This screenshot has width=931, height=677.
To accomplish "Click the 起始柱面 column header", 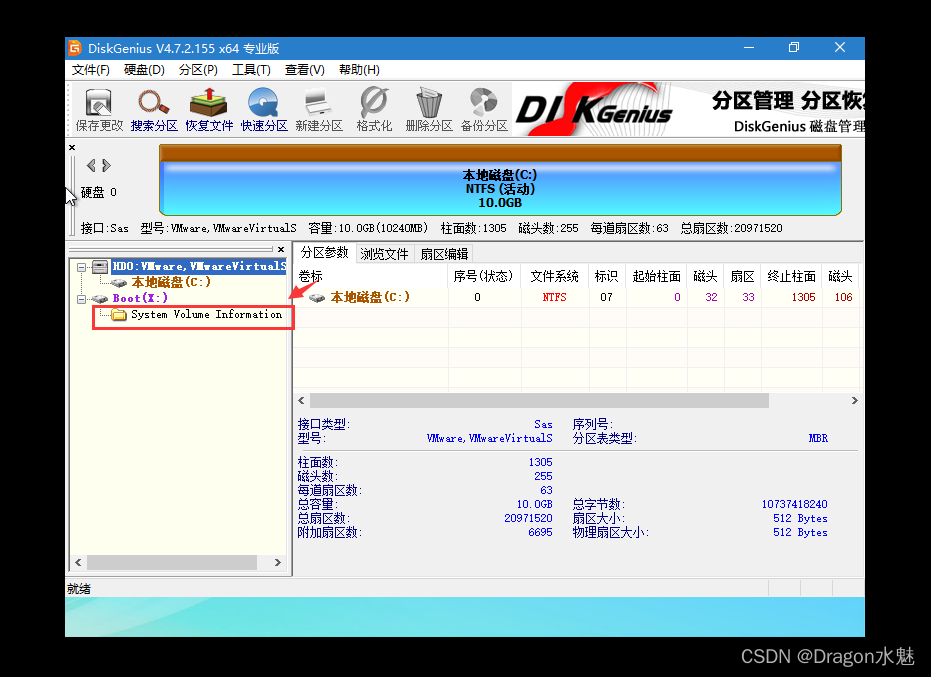I will click(x=656, y=276).
